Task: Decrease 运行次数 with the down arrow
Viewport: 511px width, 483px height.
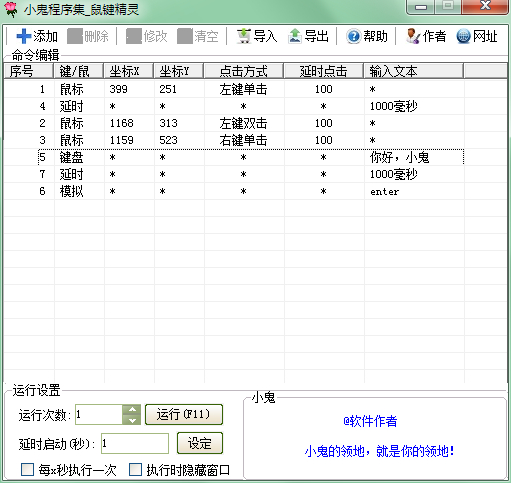Action: 132,420
